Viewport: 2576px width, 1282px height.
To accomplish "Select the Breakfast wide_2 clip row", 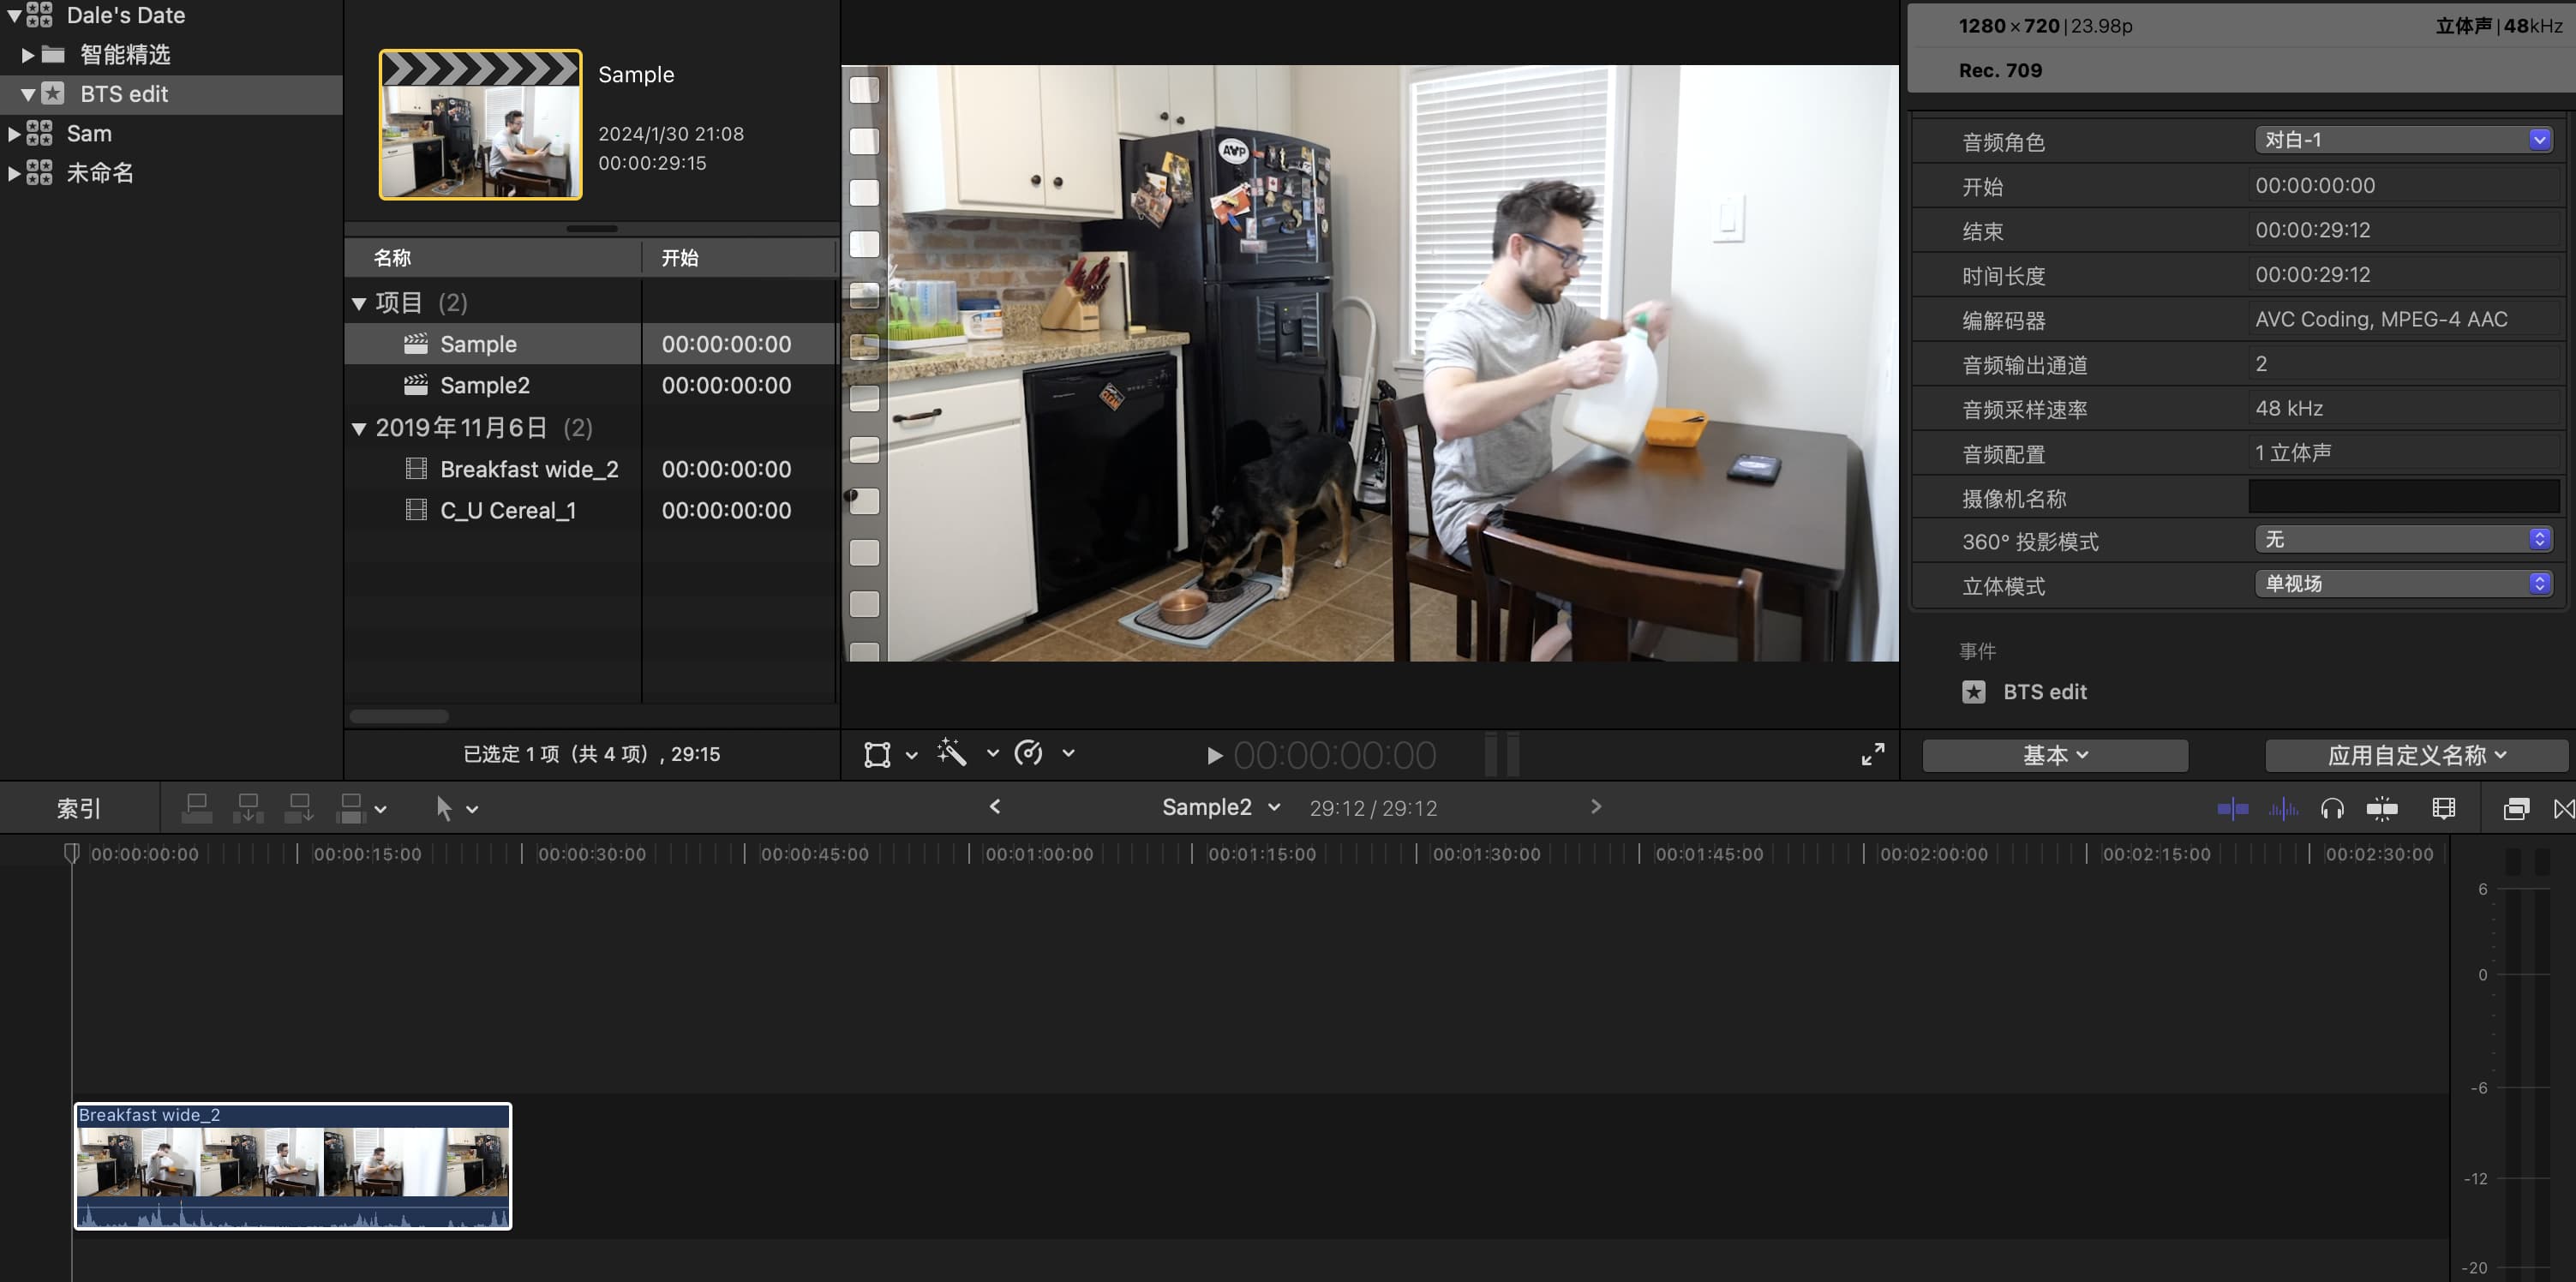I will [590, 469].
